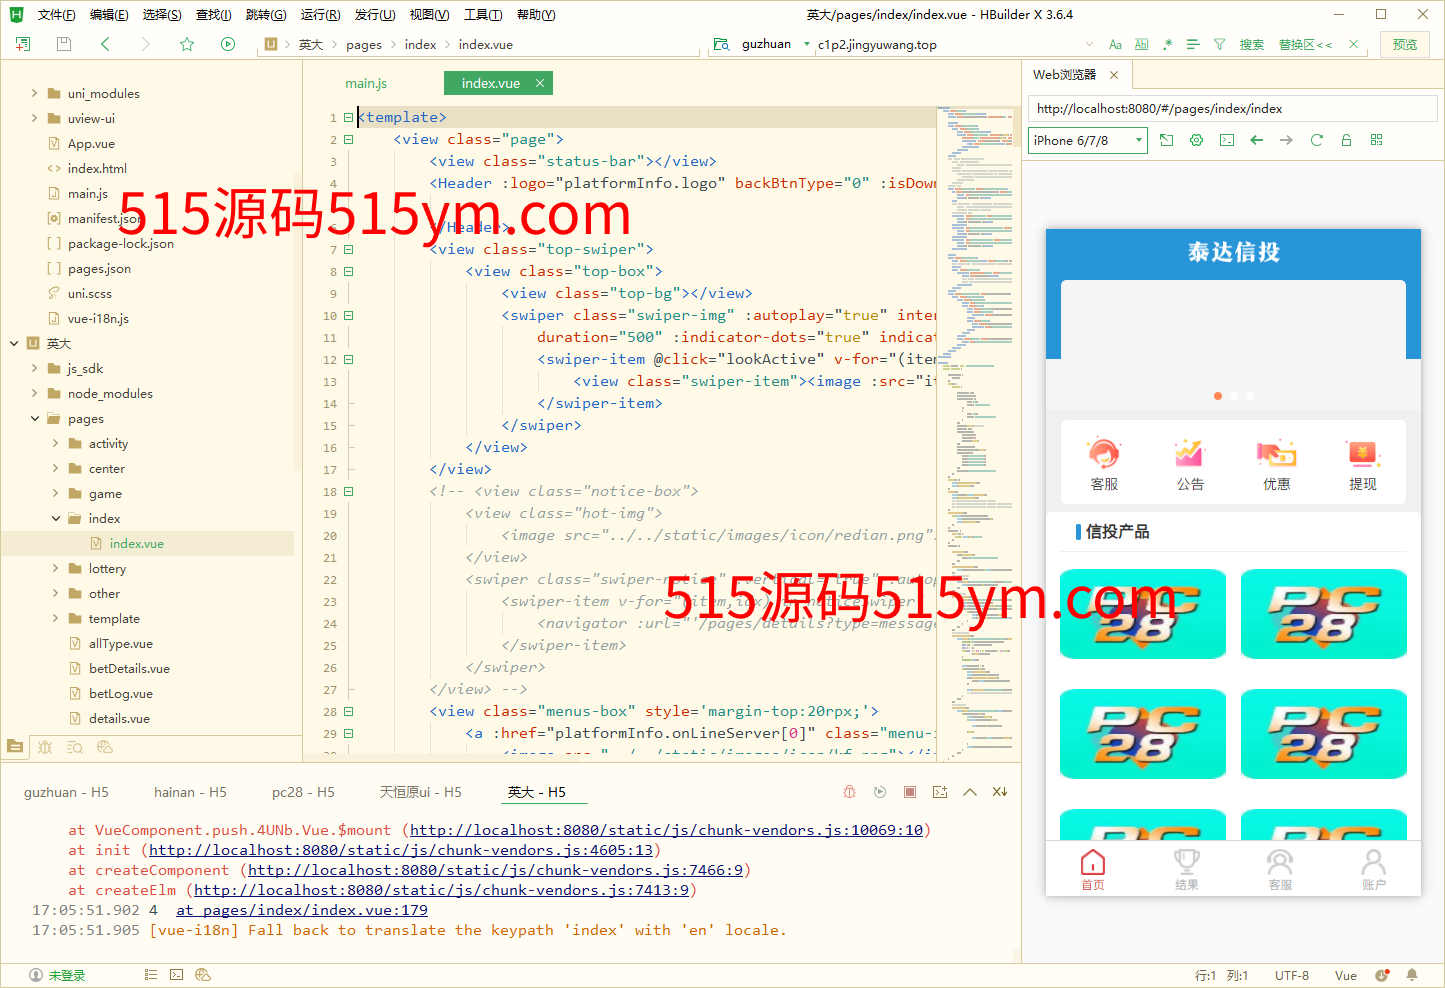Open the pages/index/index.vue:179 console link
The image size is (1445, 988).
[x=302, y=910]
